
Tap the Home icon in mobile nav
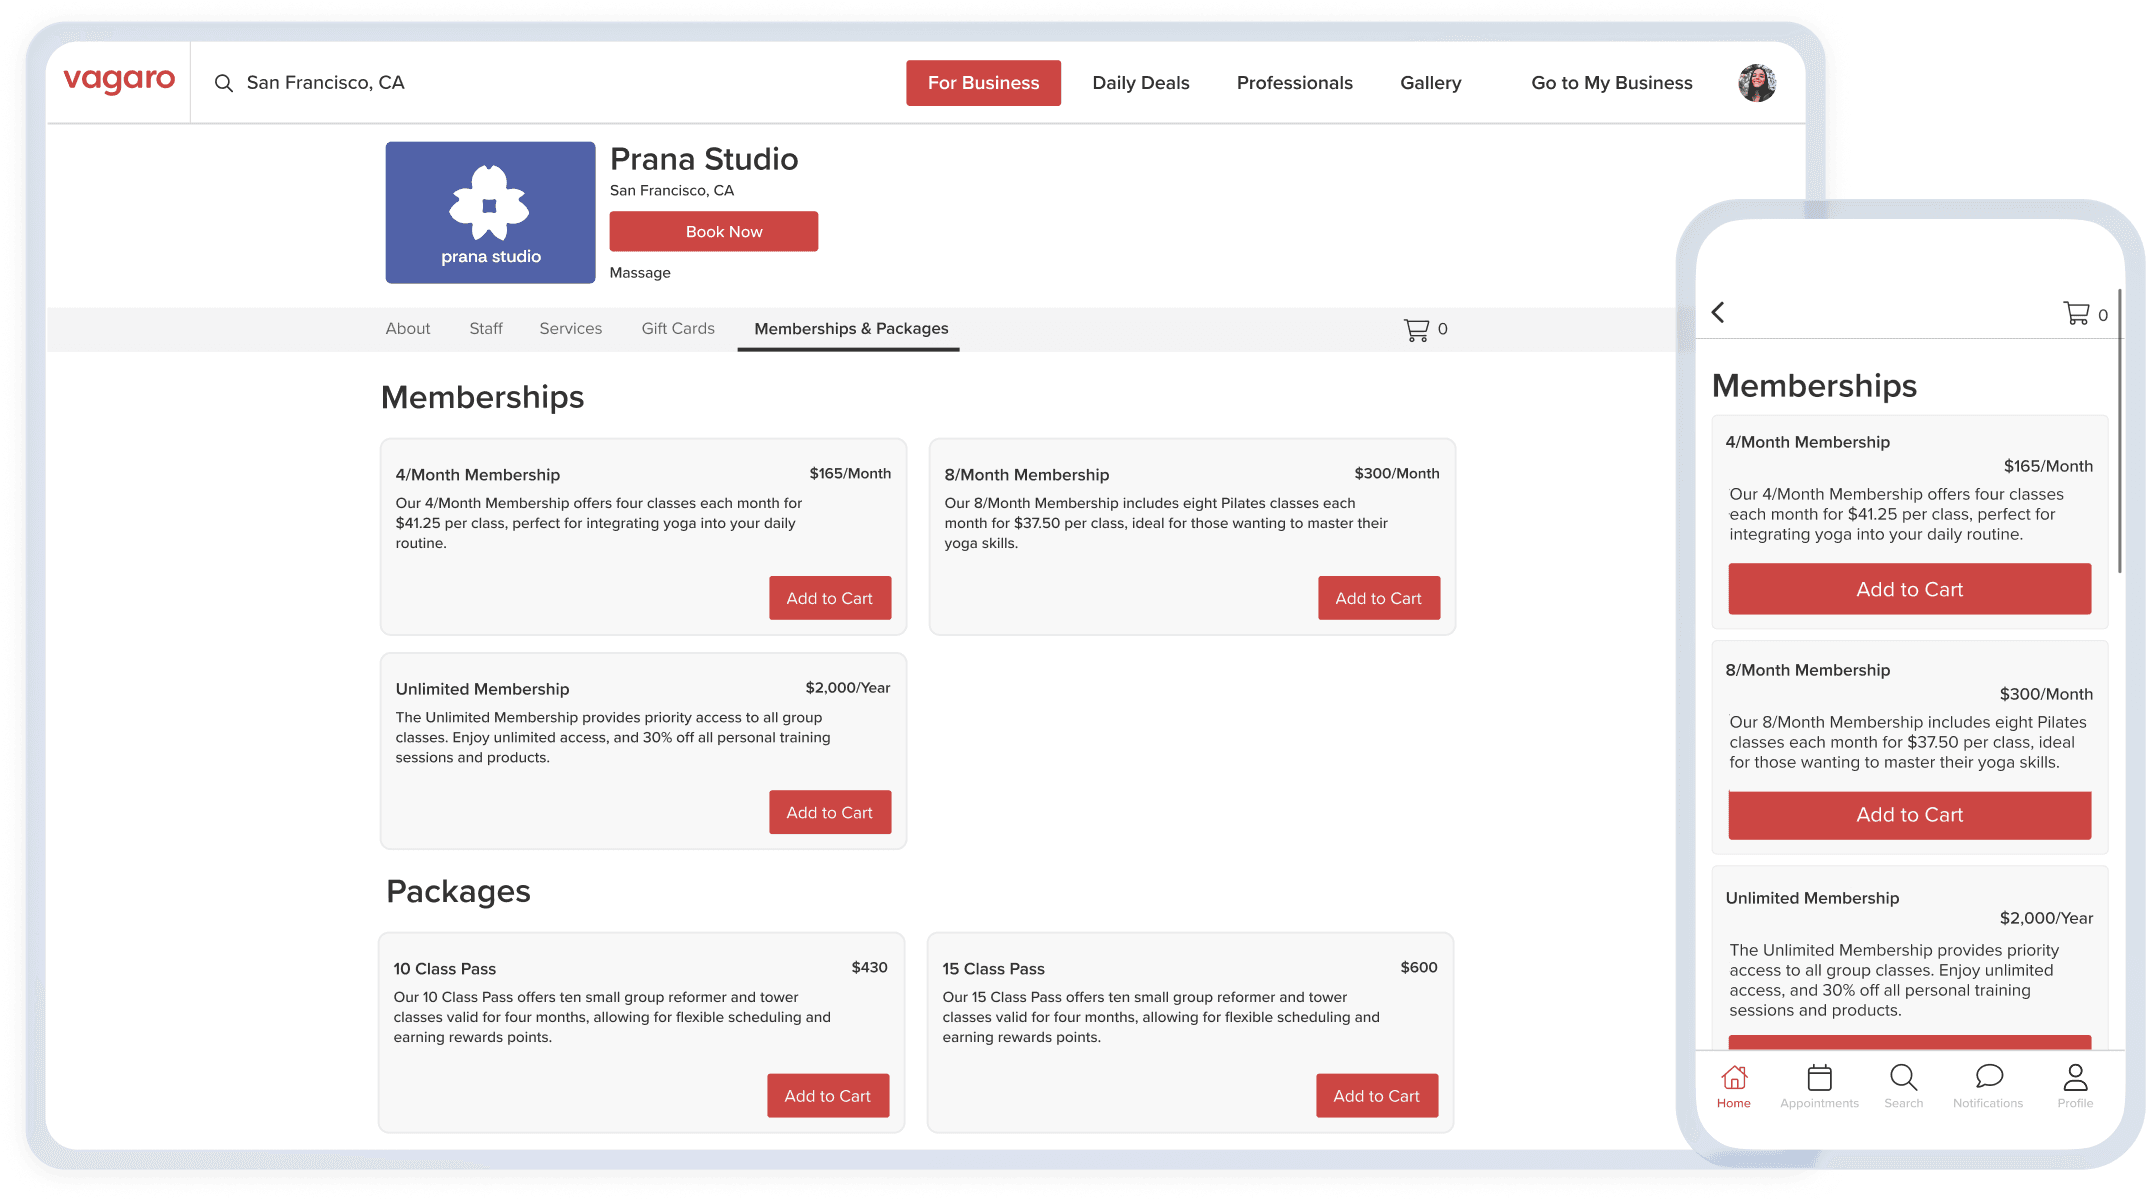[x=1733, y=1078]
